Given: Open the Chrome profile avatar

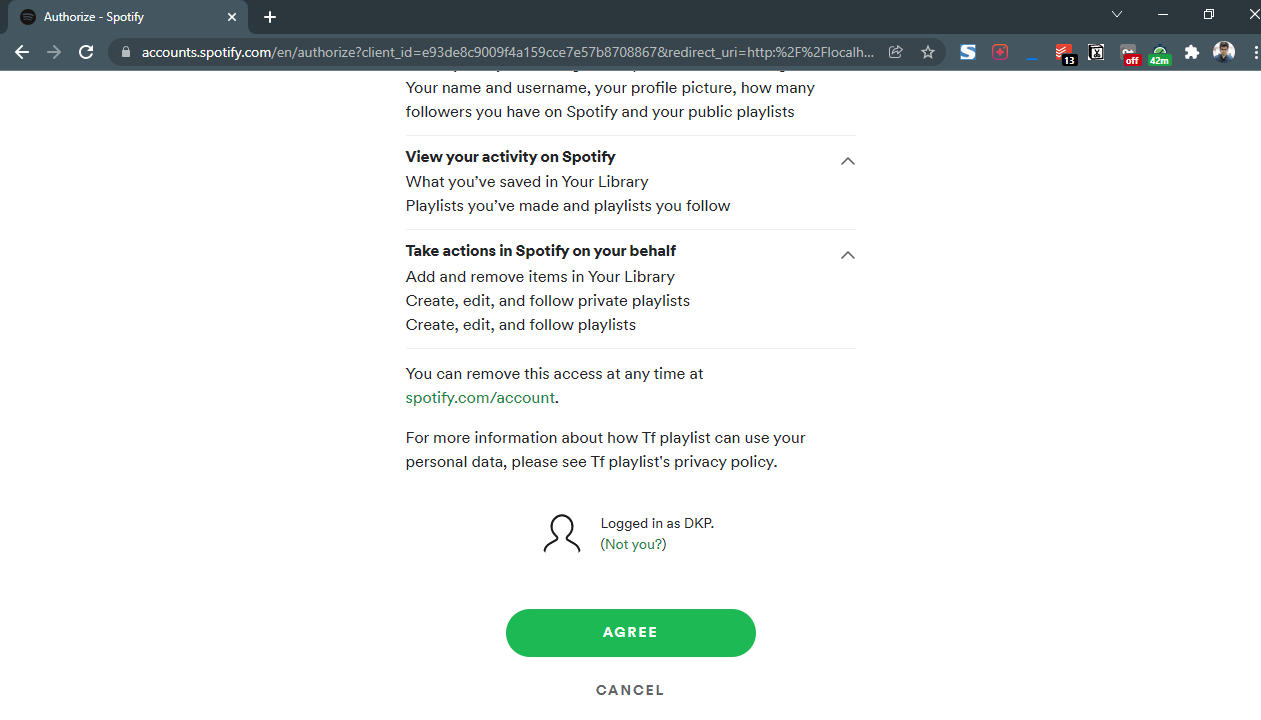Looking at the screenshot, I should (x=1224, y=52).
